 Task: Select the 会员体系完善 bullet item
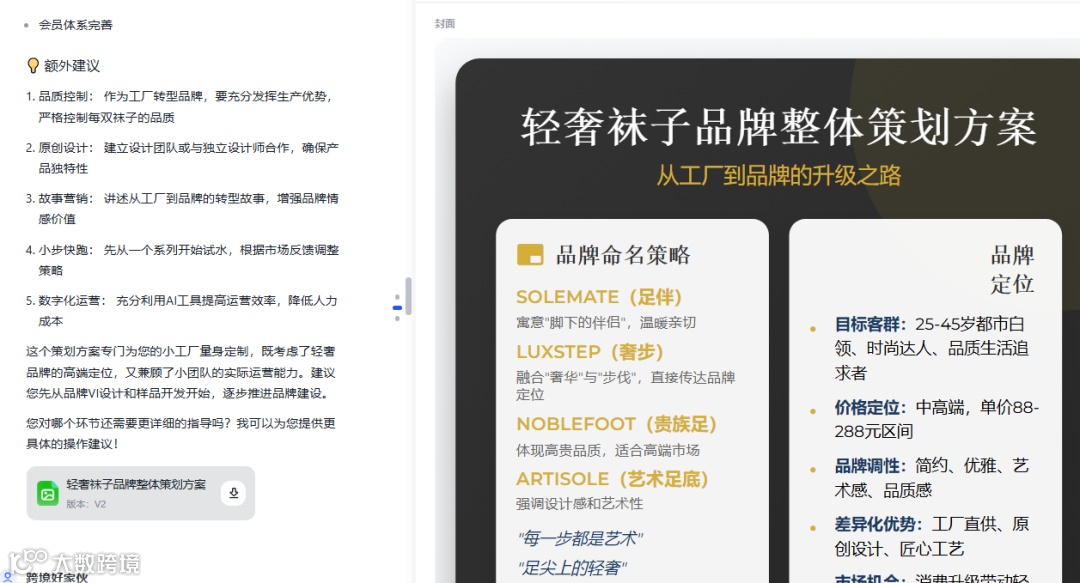pyautogui.click(x=75, y=25)
